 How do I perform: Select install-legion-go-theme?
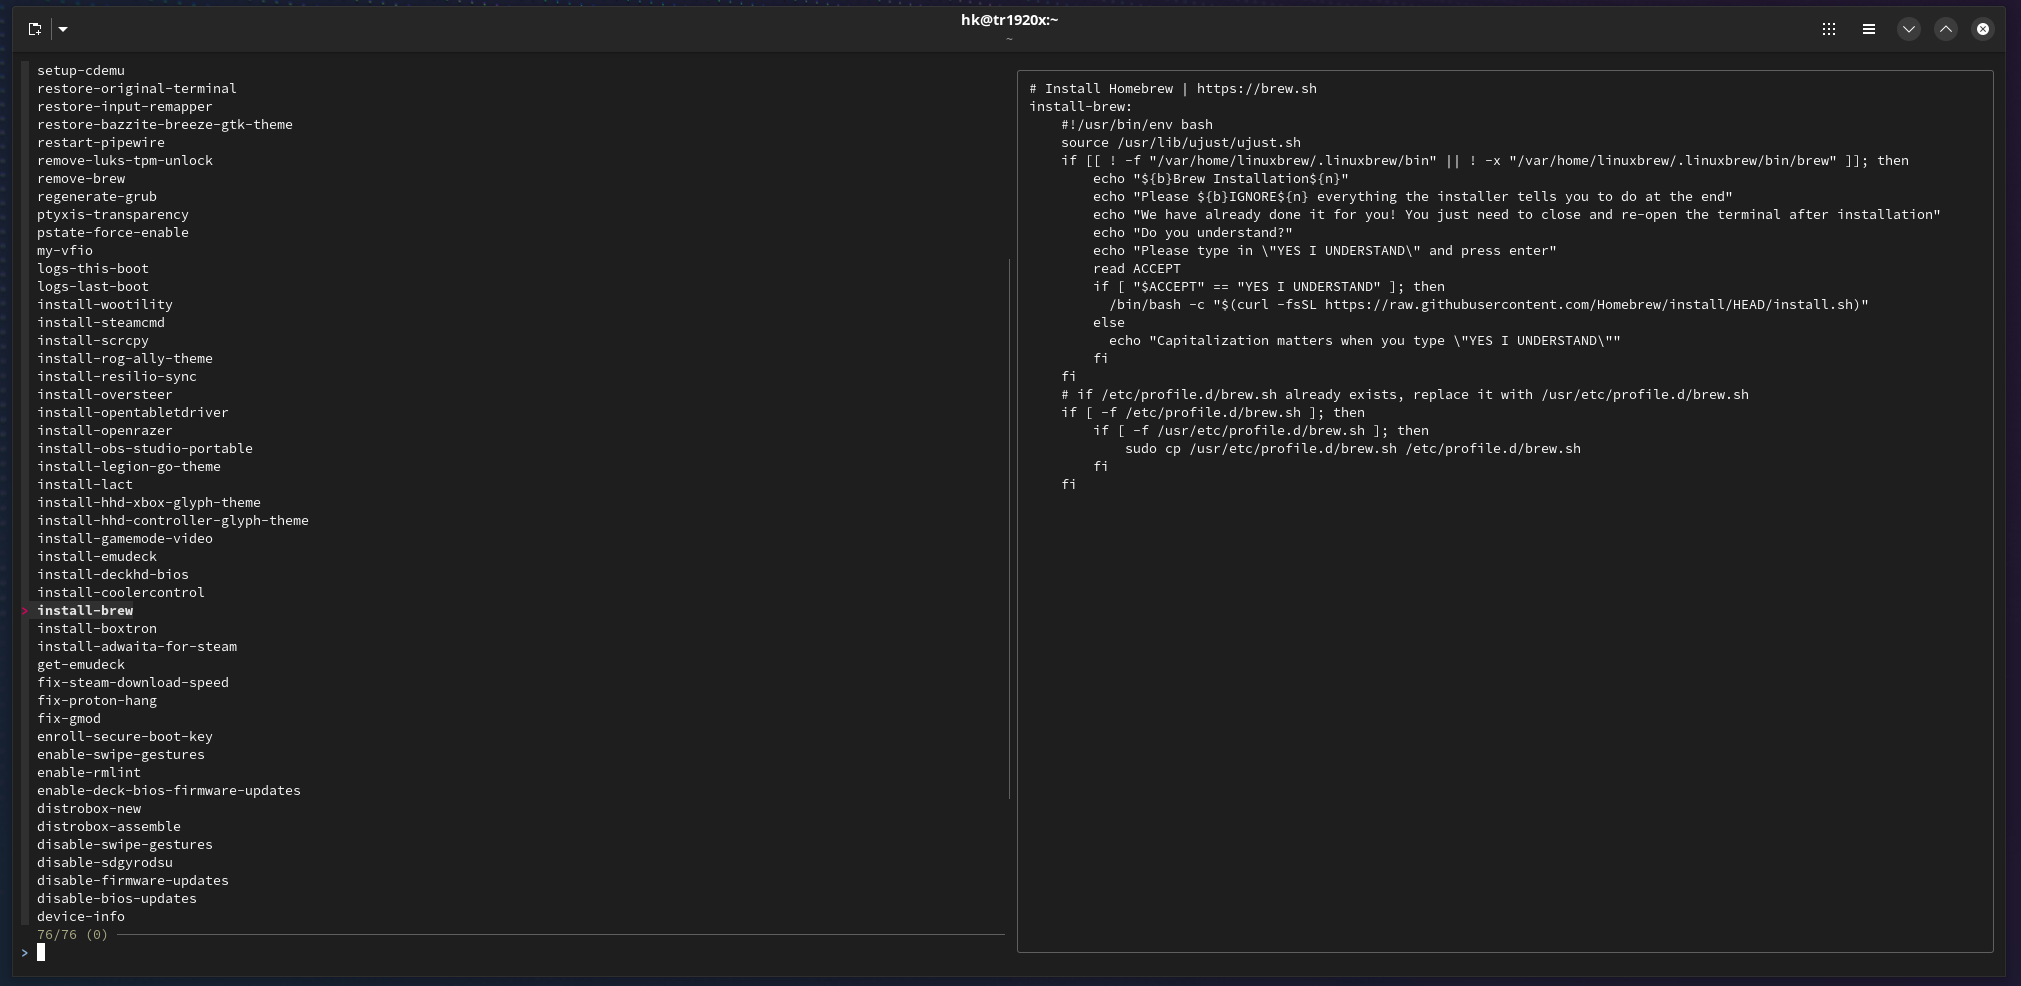[129, 467]
